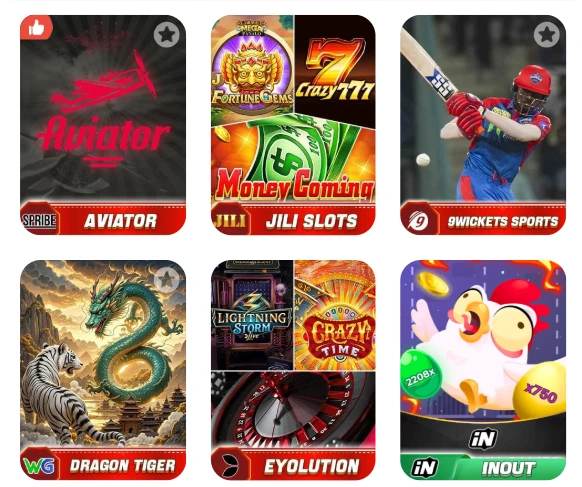The image size is (582, 487).
Task: Click the iN logo above the Inout label
Action: [x=483, y=438]
